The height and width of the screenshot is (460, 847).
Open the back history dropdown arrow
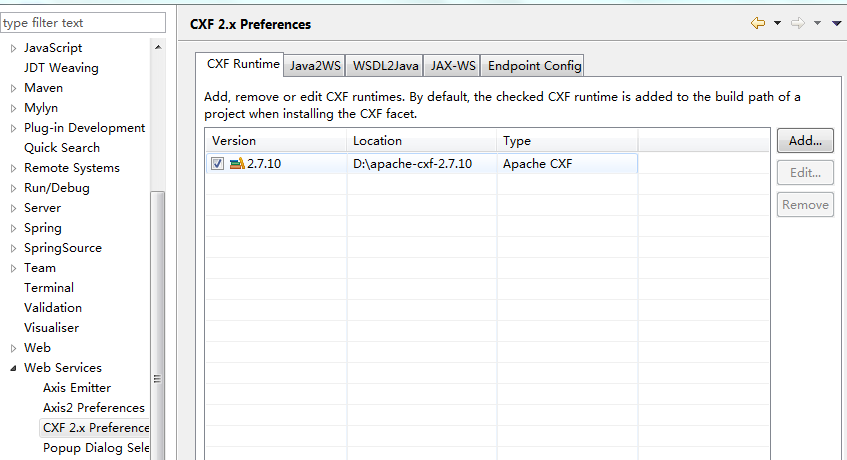pos(777,23)
